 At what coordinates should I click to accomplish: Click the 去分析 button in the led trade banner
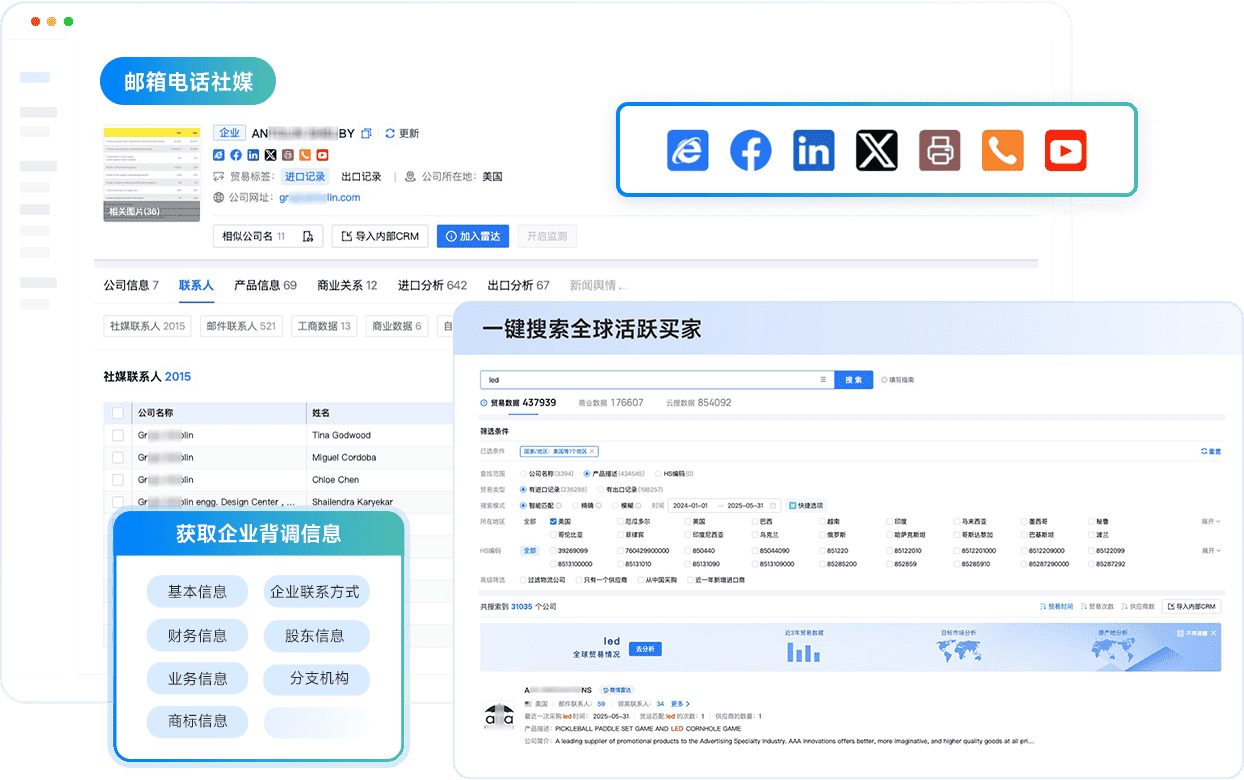pyautogui.click(x=644, y=648)
